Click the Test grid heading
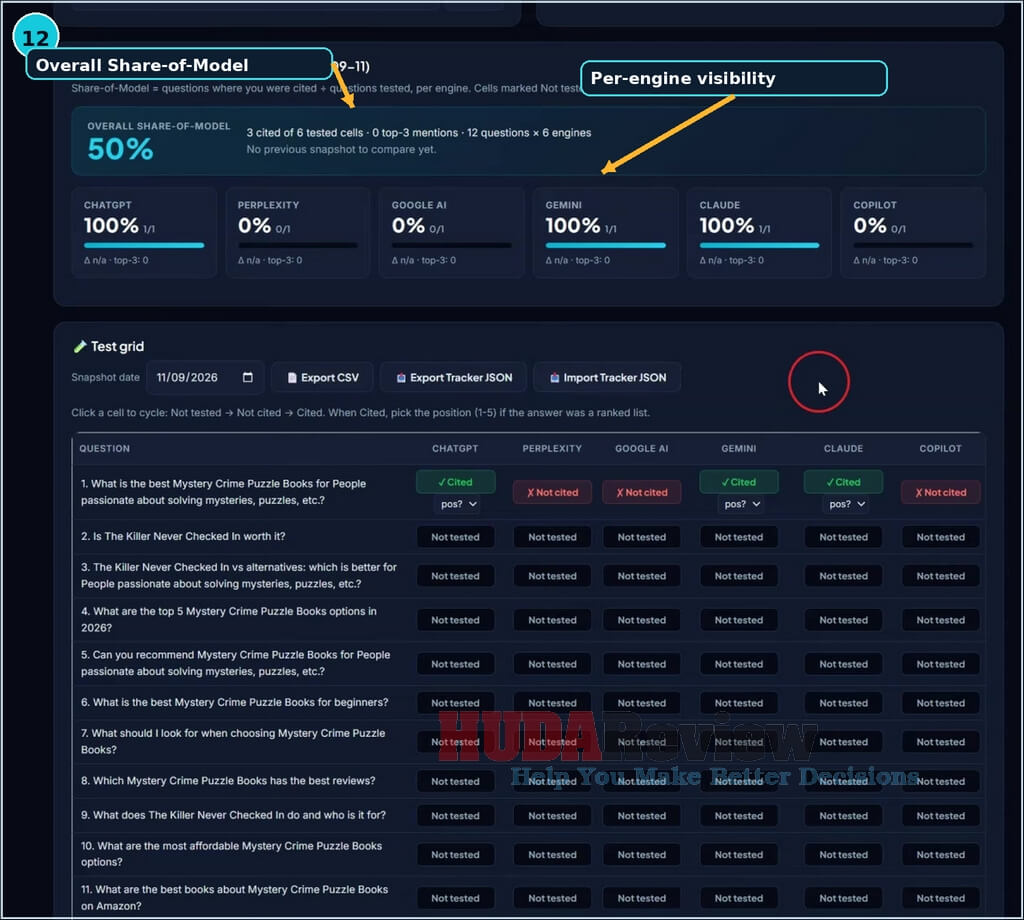This screenshot has height=920, width=1024. tap(117, 346)
